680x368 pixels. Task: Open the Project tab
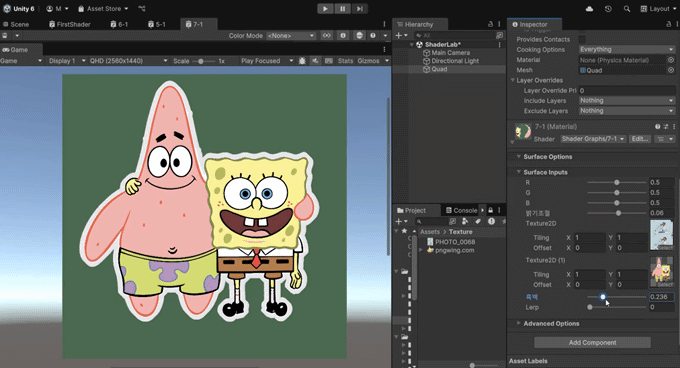pyautogui.click(x=411, y=210)
